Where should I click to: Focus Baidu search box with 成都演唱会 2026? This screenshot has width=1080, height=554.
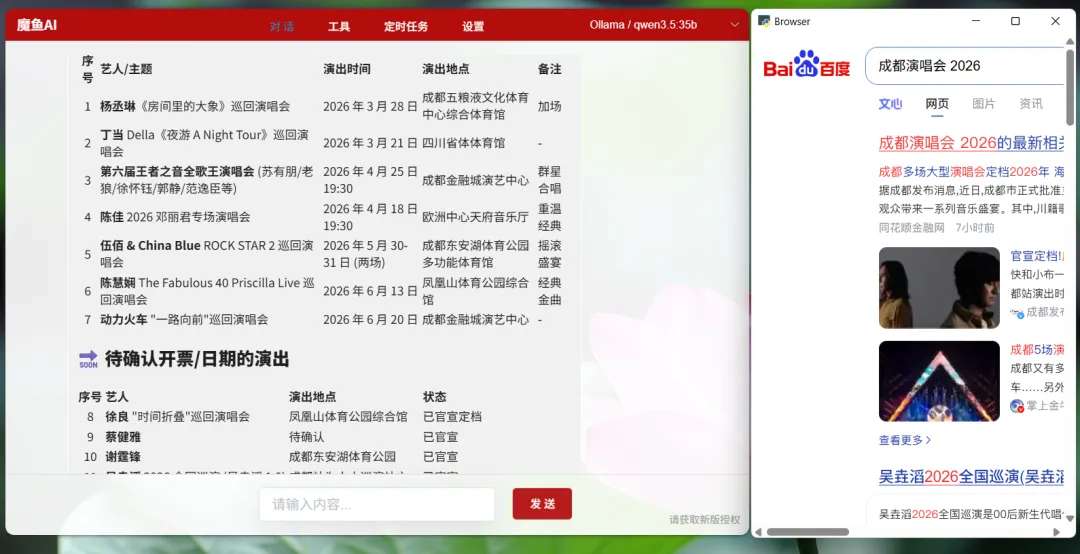966,66
